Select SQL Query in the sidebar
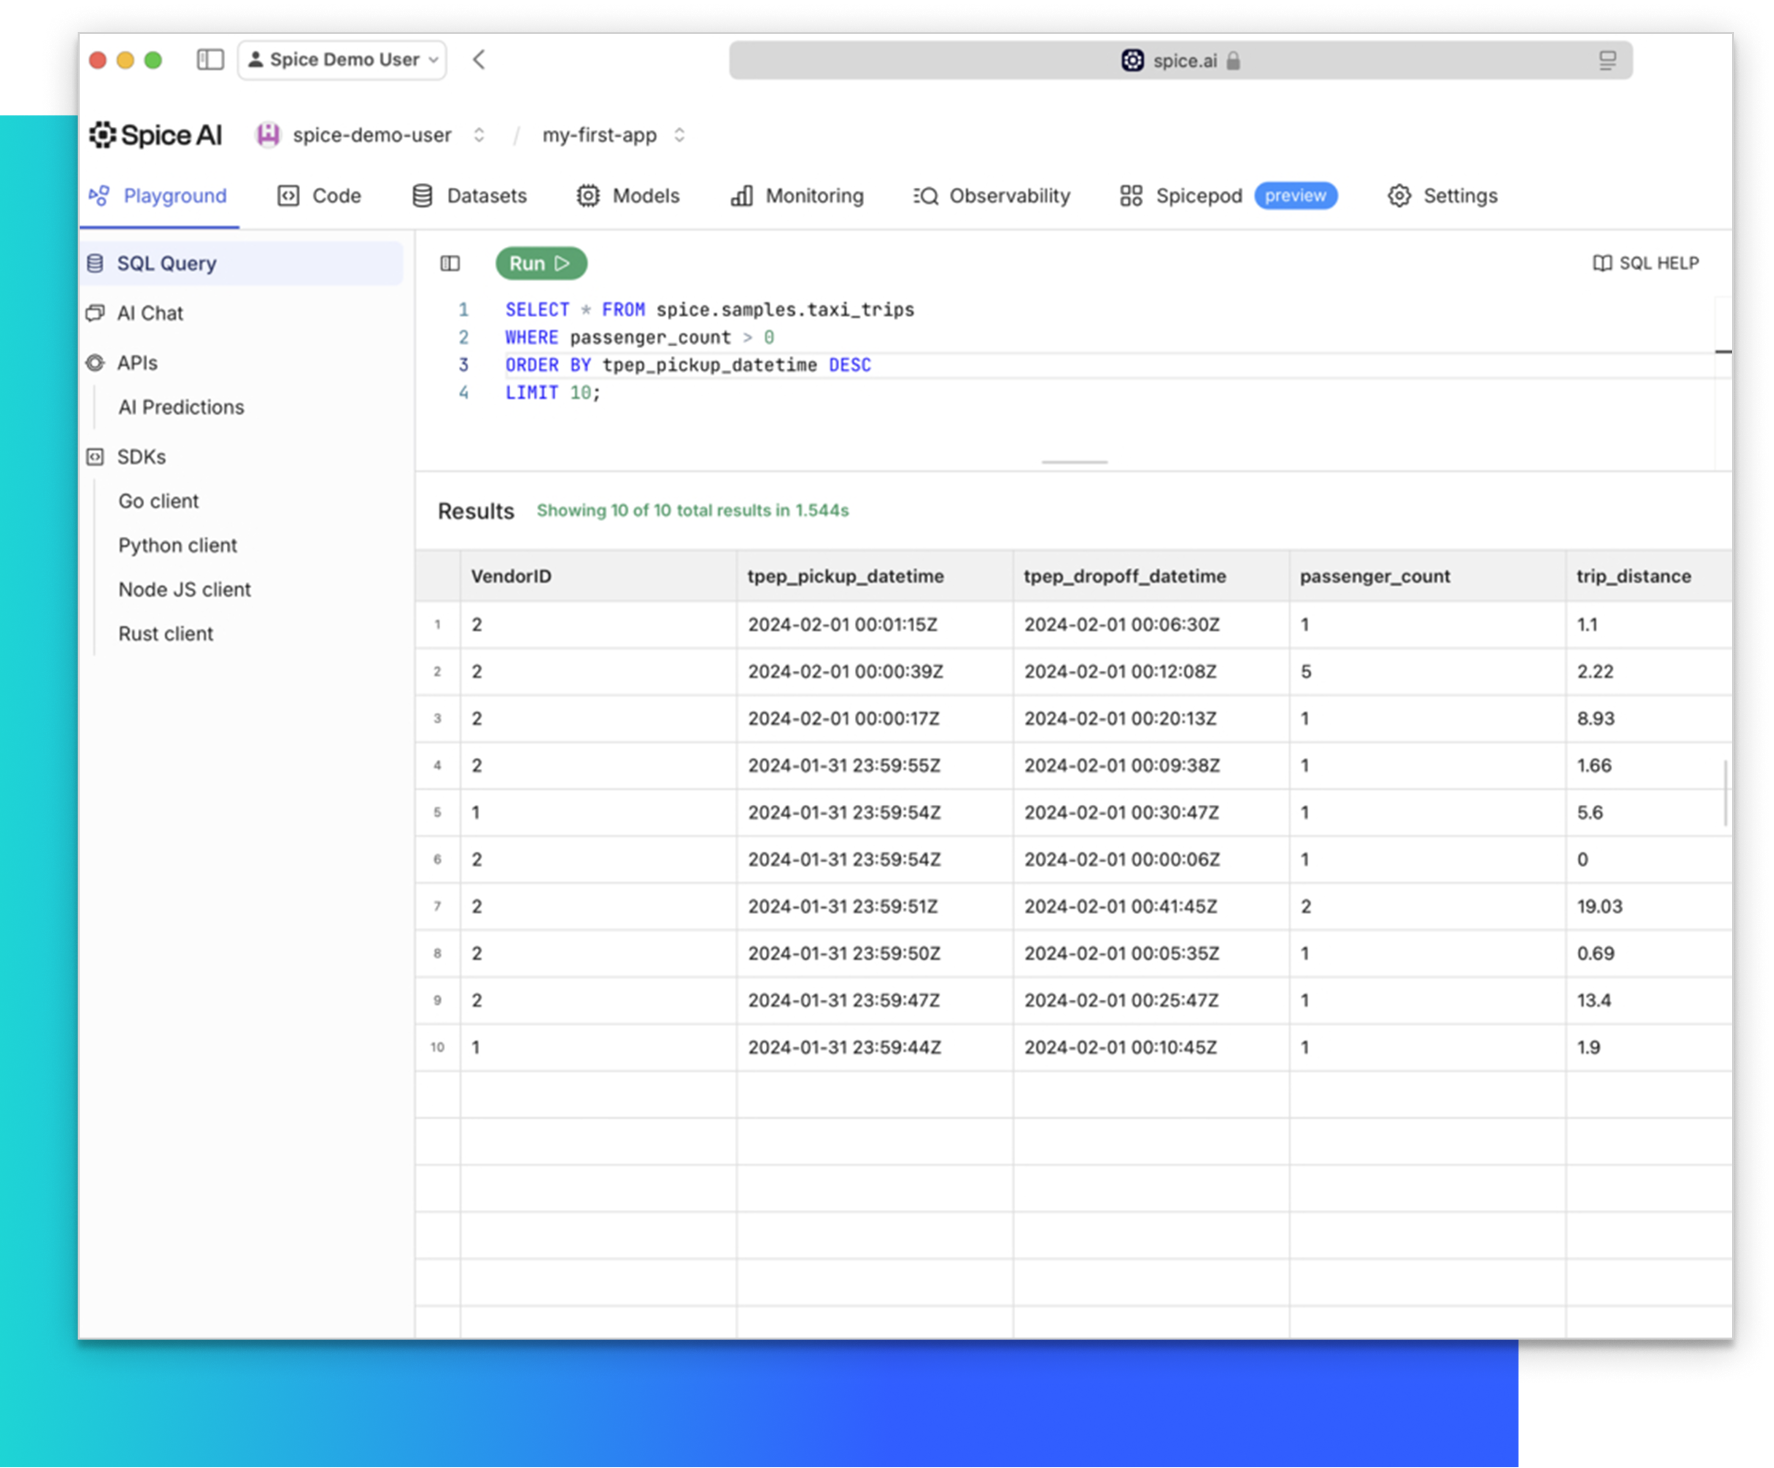The width and height of the screenshot is (1774, 1468). pyautogui.click(x=242, y=263)
